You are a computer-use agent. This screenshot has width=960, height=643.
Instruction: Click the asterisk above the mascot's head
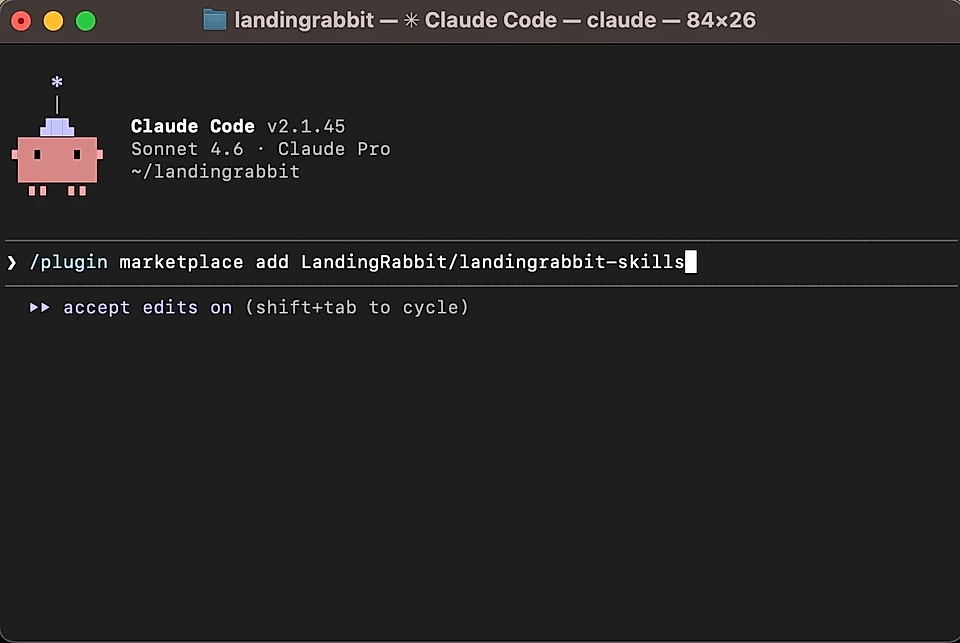pos(57,82)
